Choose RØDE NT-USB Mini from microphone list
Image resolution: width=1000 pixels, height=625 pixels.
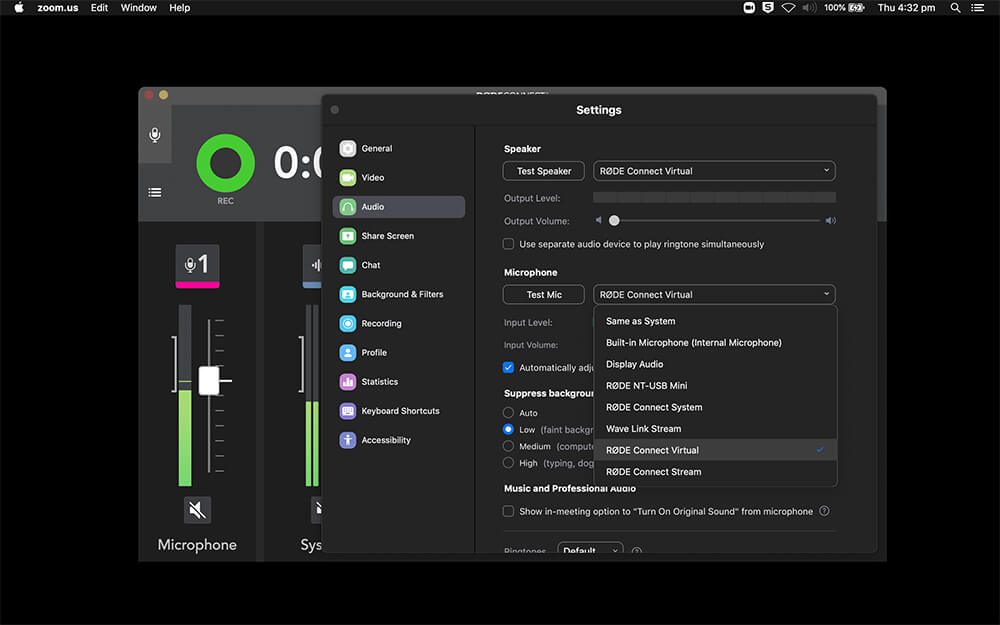646,386
